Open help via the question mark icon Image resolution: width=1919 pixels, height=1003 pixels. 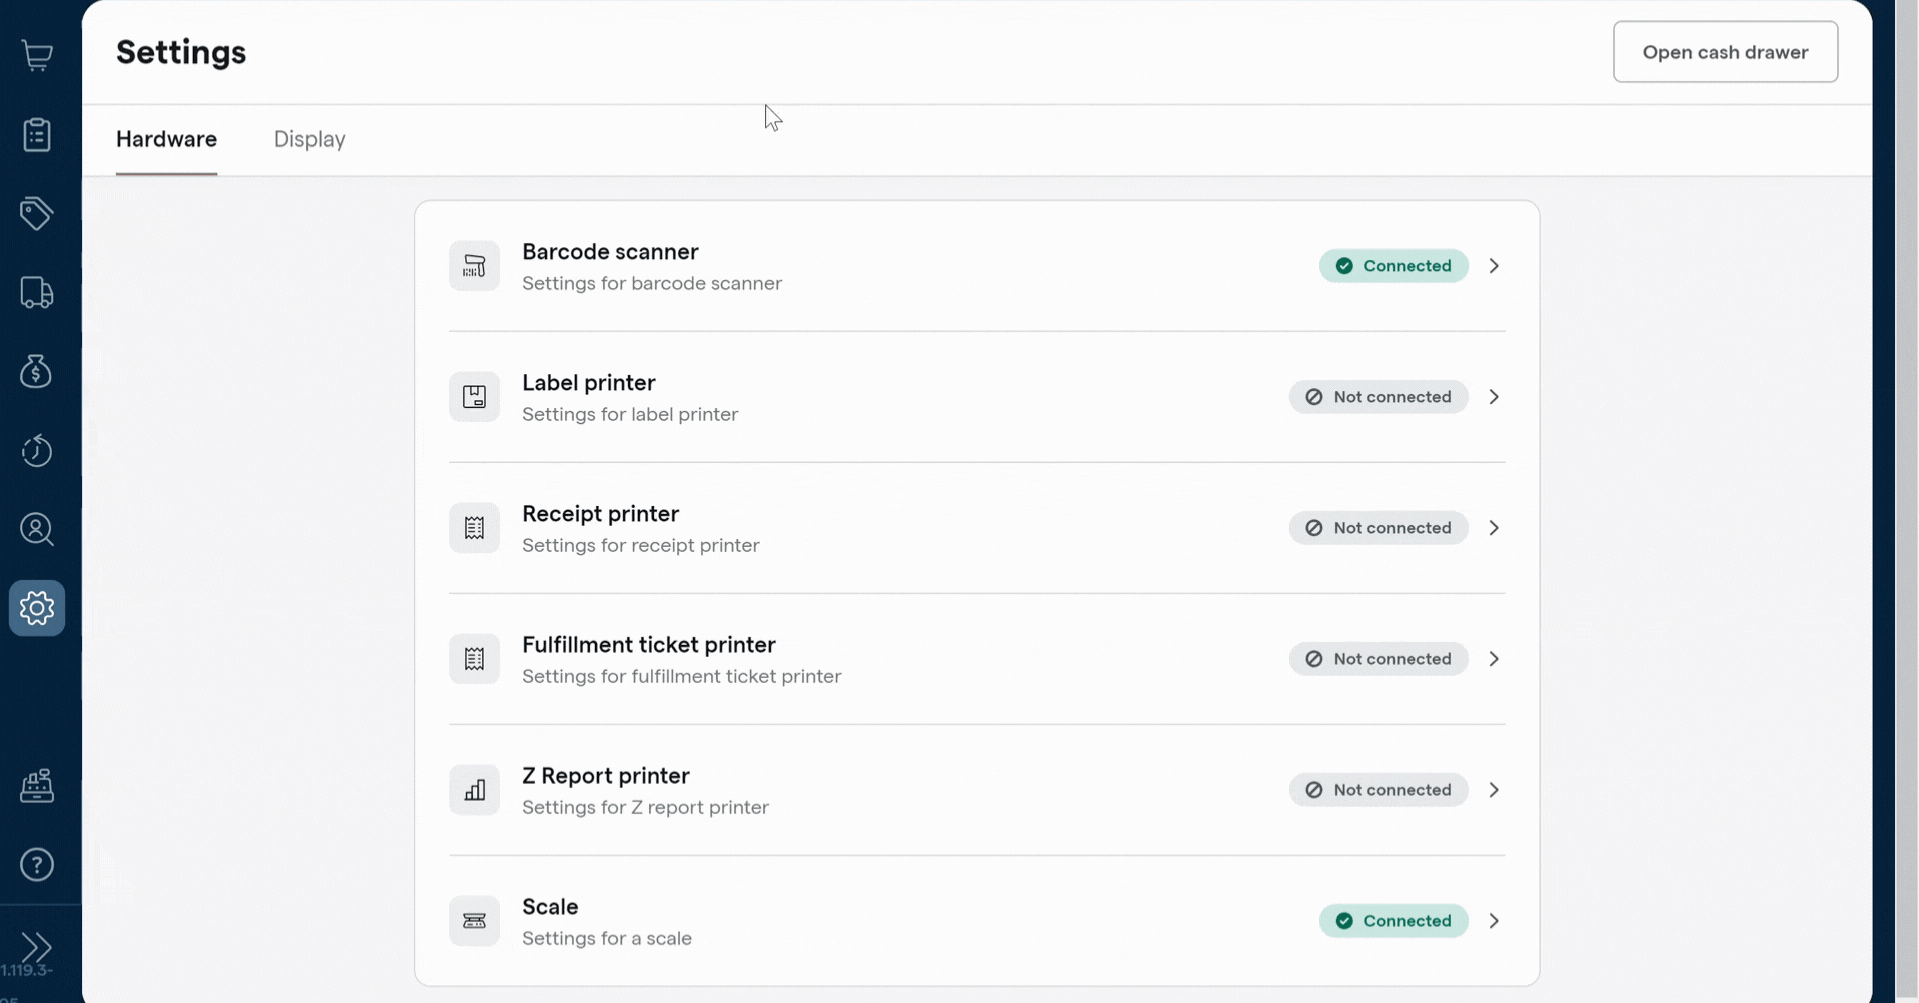[x=37, y=864]
